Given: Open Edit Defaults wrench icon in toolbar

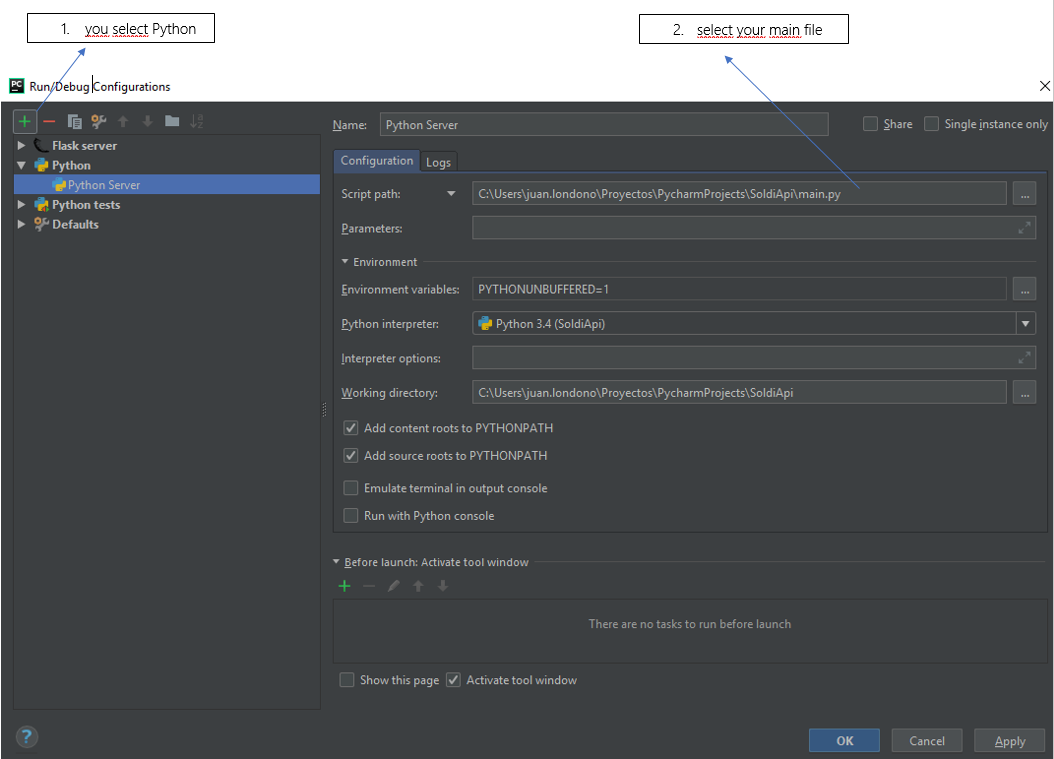Looking at the screenshot, I should [99, 122].
